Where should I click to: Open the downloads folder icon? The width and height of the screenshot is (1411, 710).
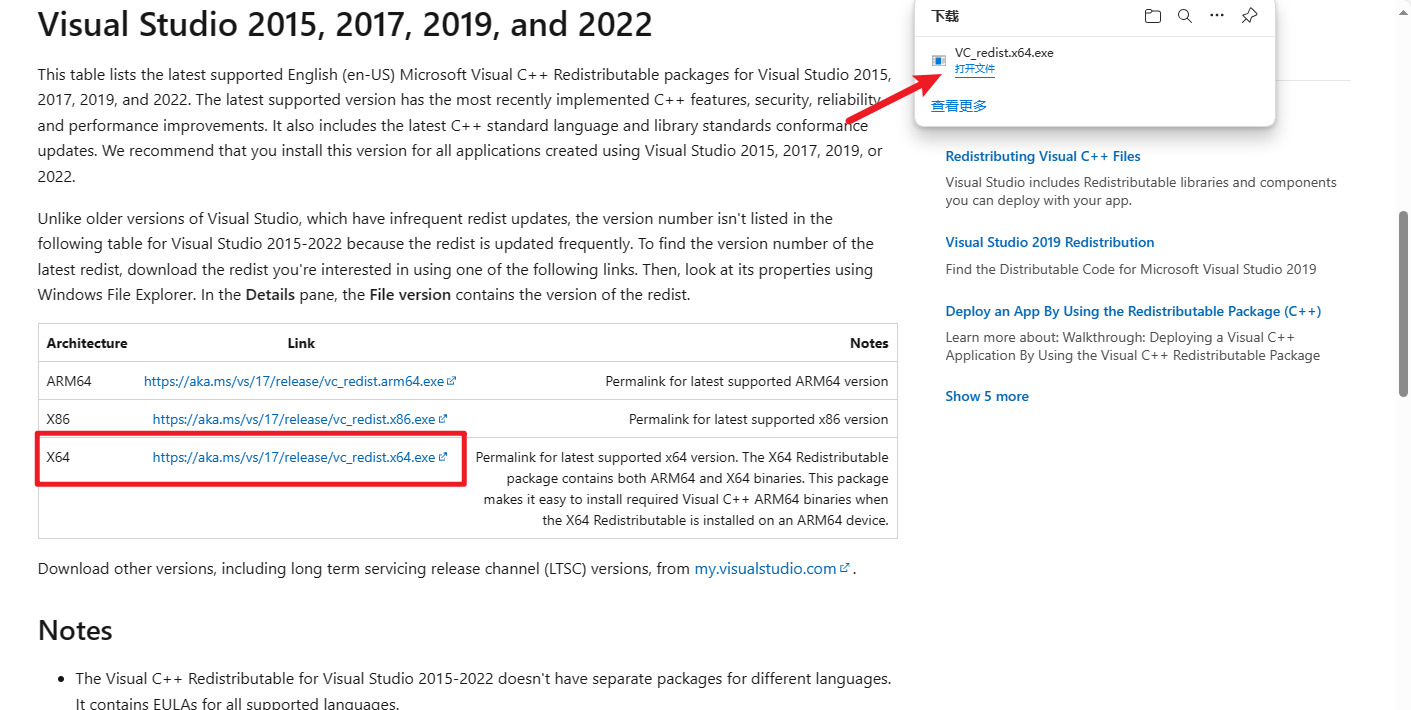pyautogui.click(x=1153, y=16)
